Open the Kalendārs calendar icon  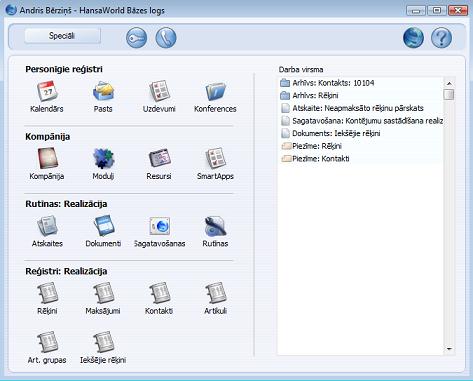tap(47, 92)
